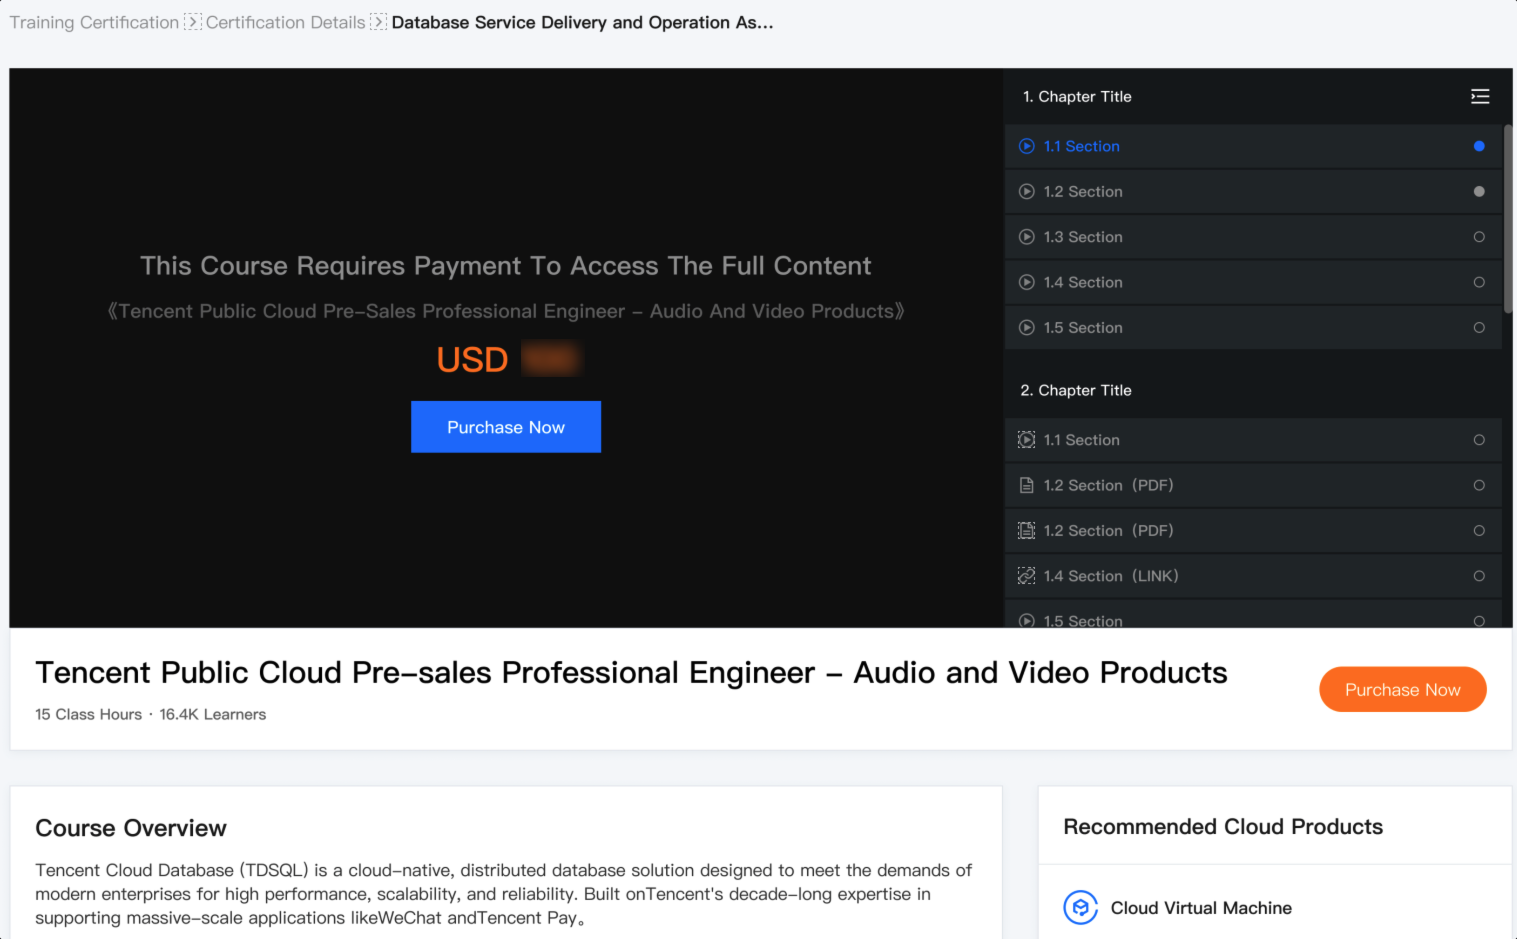Click the Course Overview description paragraph
The height and width of the screenshot is (939, 1517).
tap(504, 894)
